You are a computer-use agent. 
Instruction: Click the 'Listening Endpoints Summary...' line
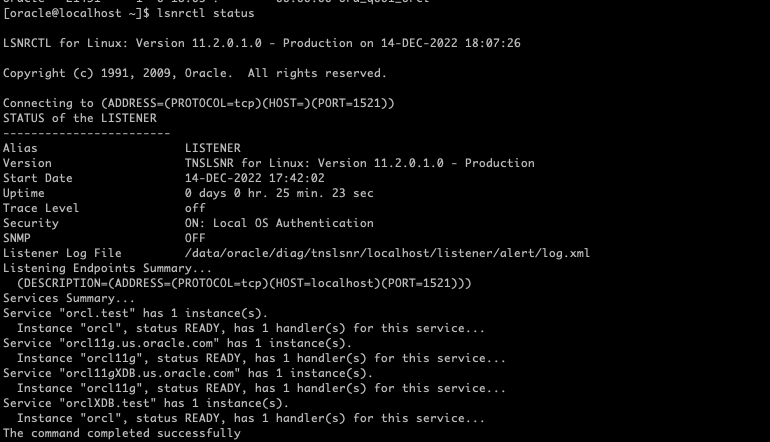pos(107,268)
